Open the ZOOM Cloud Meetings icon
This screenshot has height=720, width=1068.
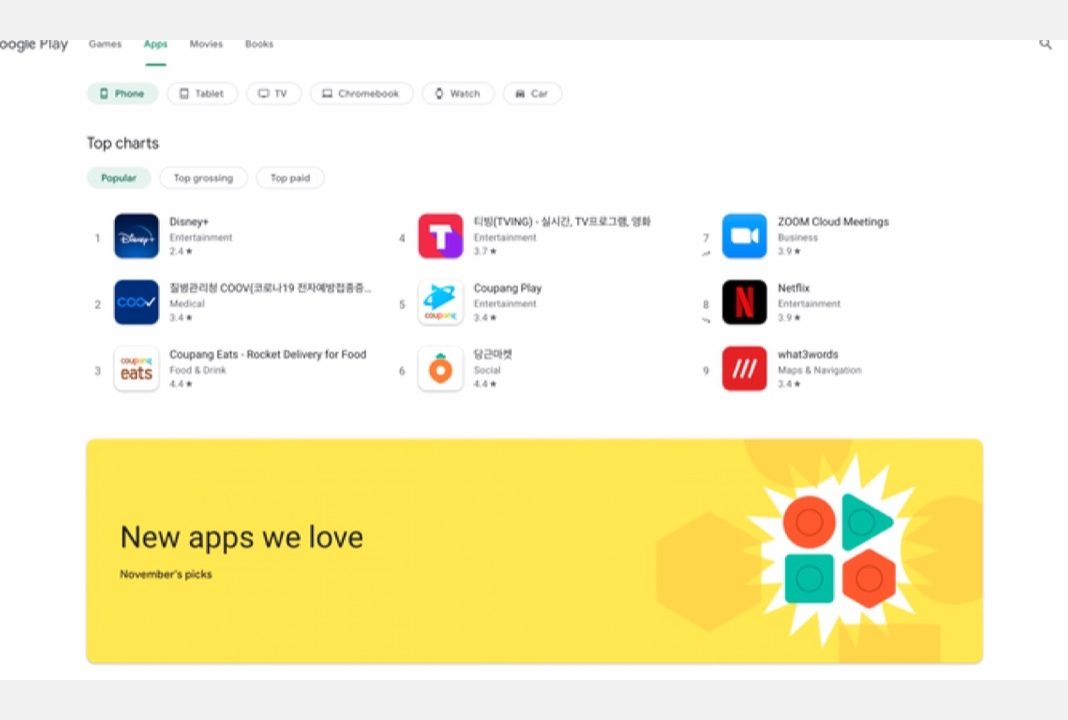744,236
